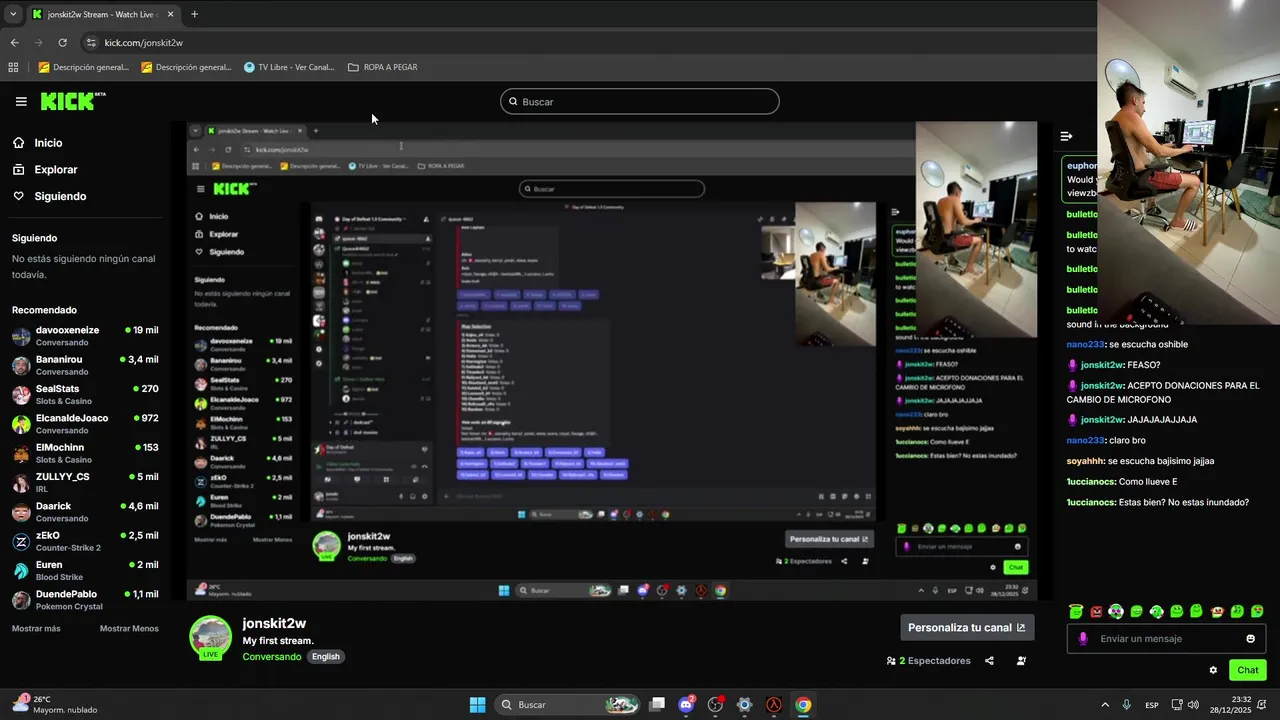
Task: Click the green Chat send button
Action: 1248,670
